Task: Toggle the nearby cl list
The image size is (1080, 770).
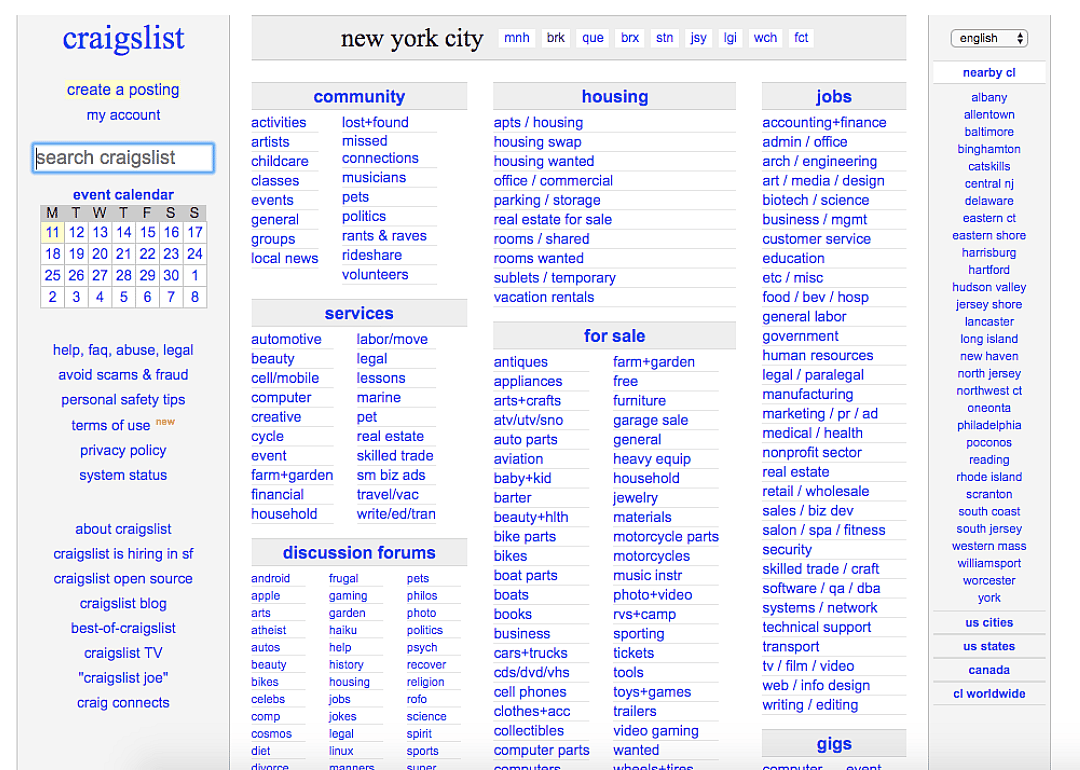Action: [x=988, y=73]
